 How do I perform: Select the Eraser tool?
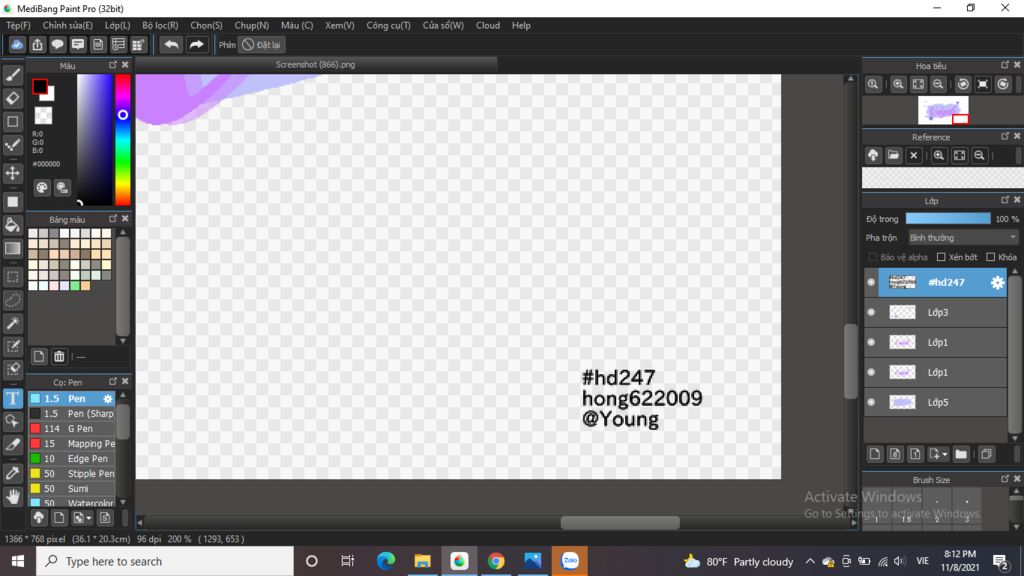click(x=12, y=99)
